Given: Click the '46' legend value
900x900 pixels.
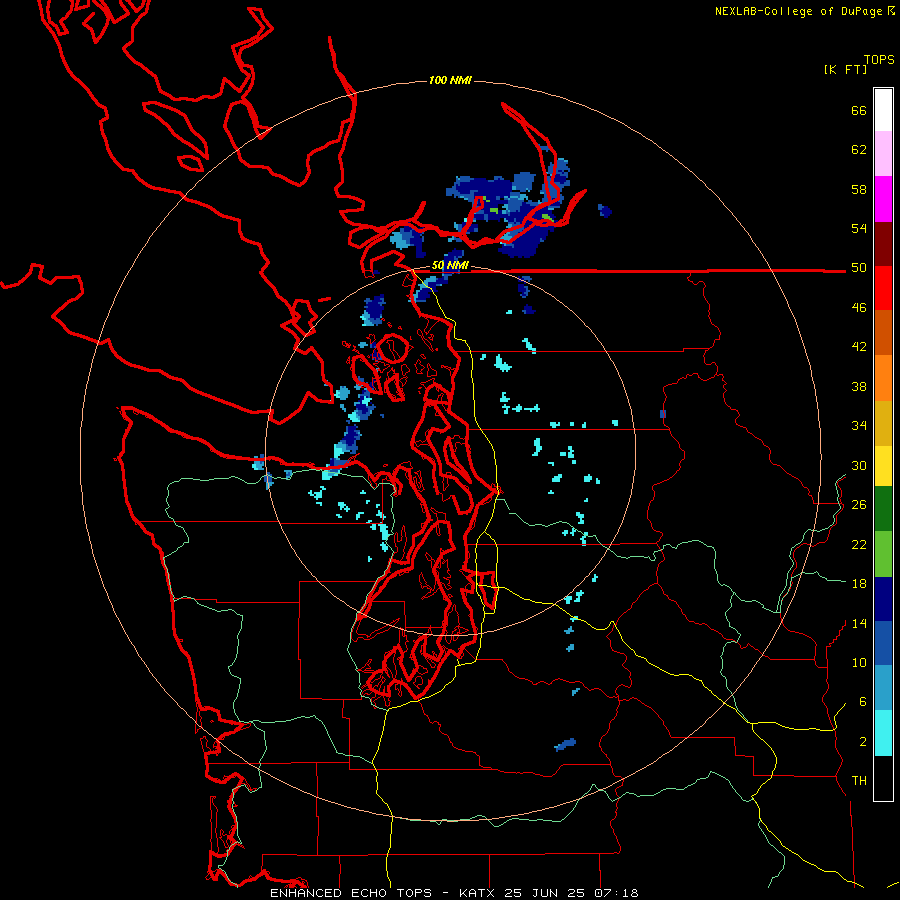Looking at the screenshot, I should 859,308.
